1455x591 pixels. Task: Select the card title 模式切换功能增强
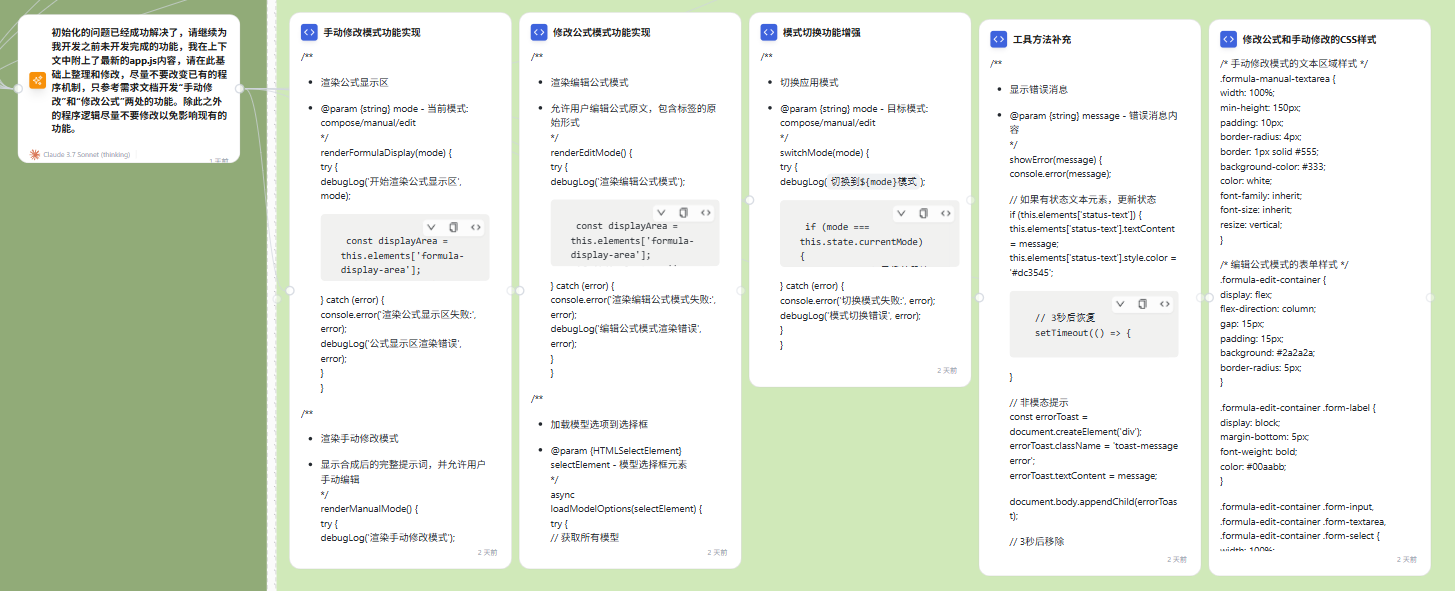click(822, 32)
